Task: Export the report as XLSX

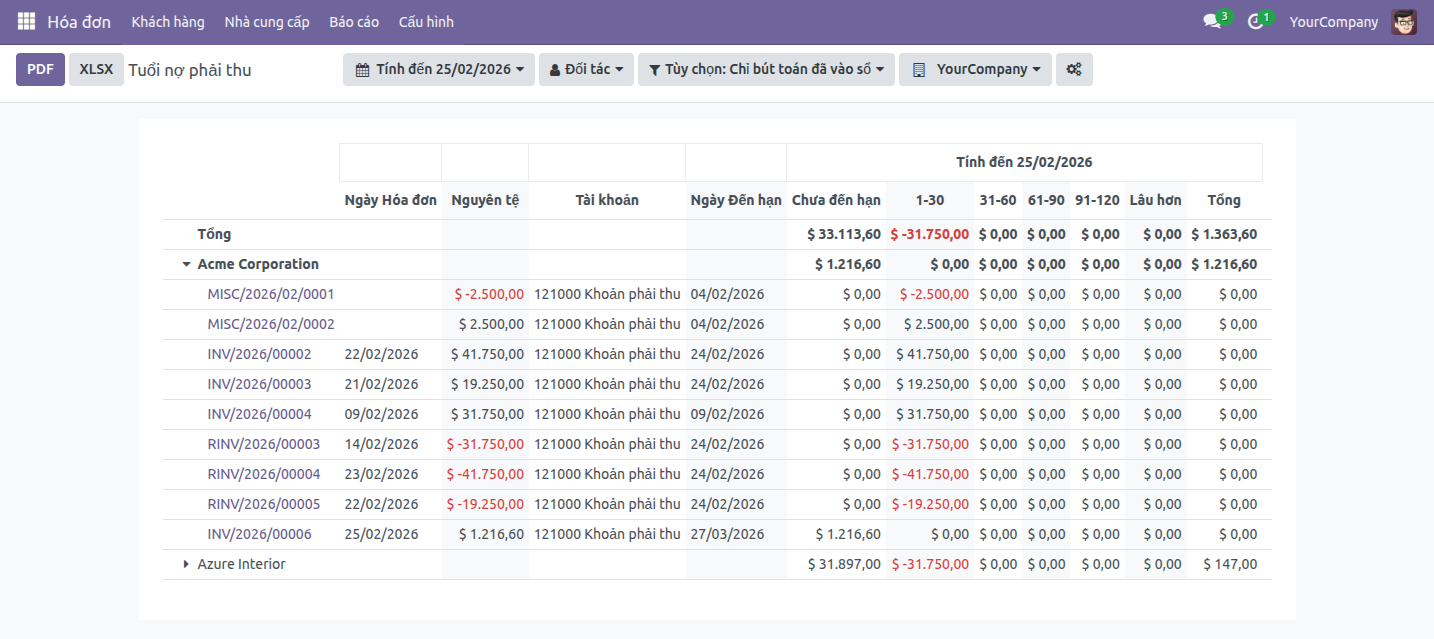Action: click(96, 70)
